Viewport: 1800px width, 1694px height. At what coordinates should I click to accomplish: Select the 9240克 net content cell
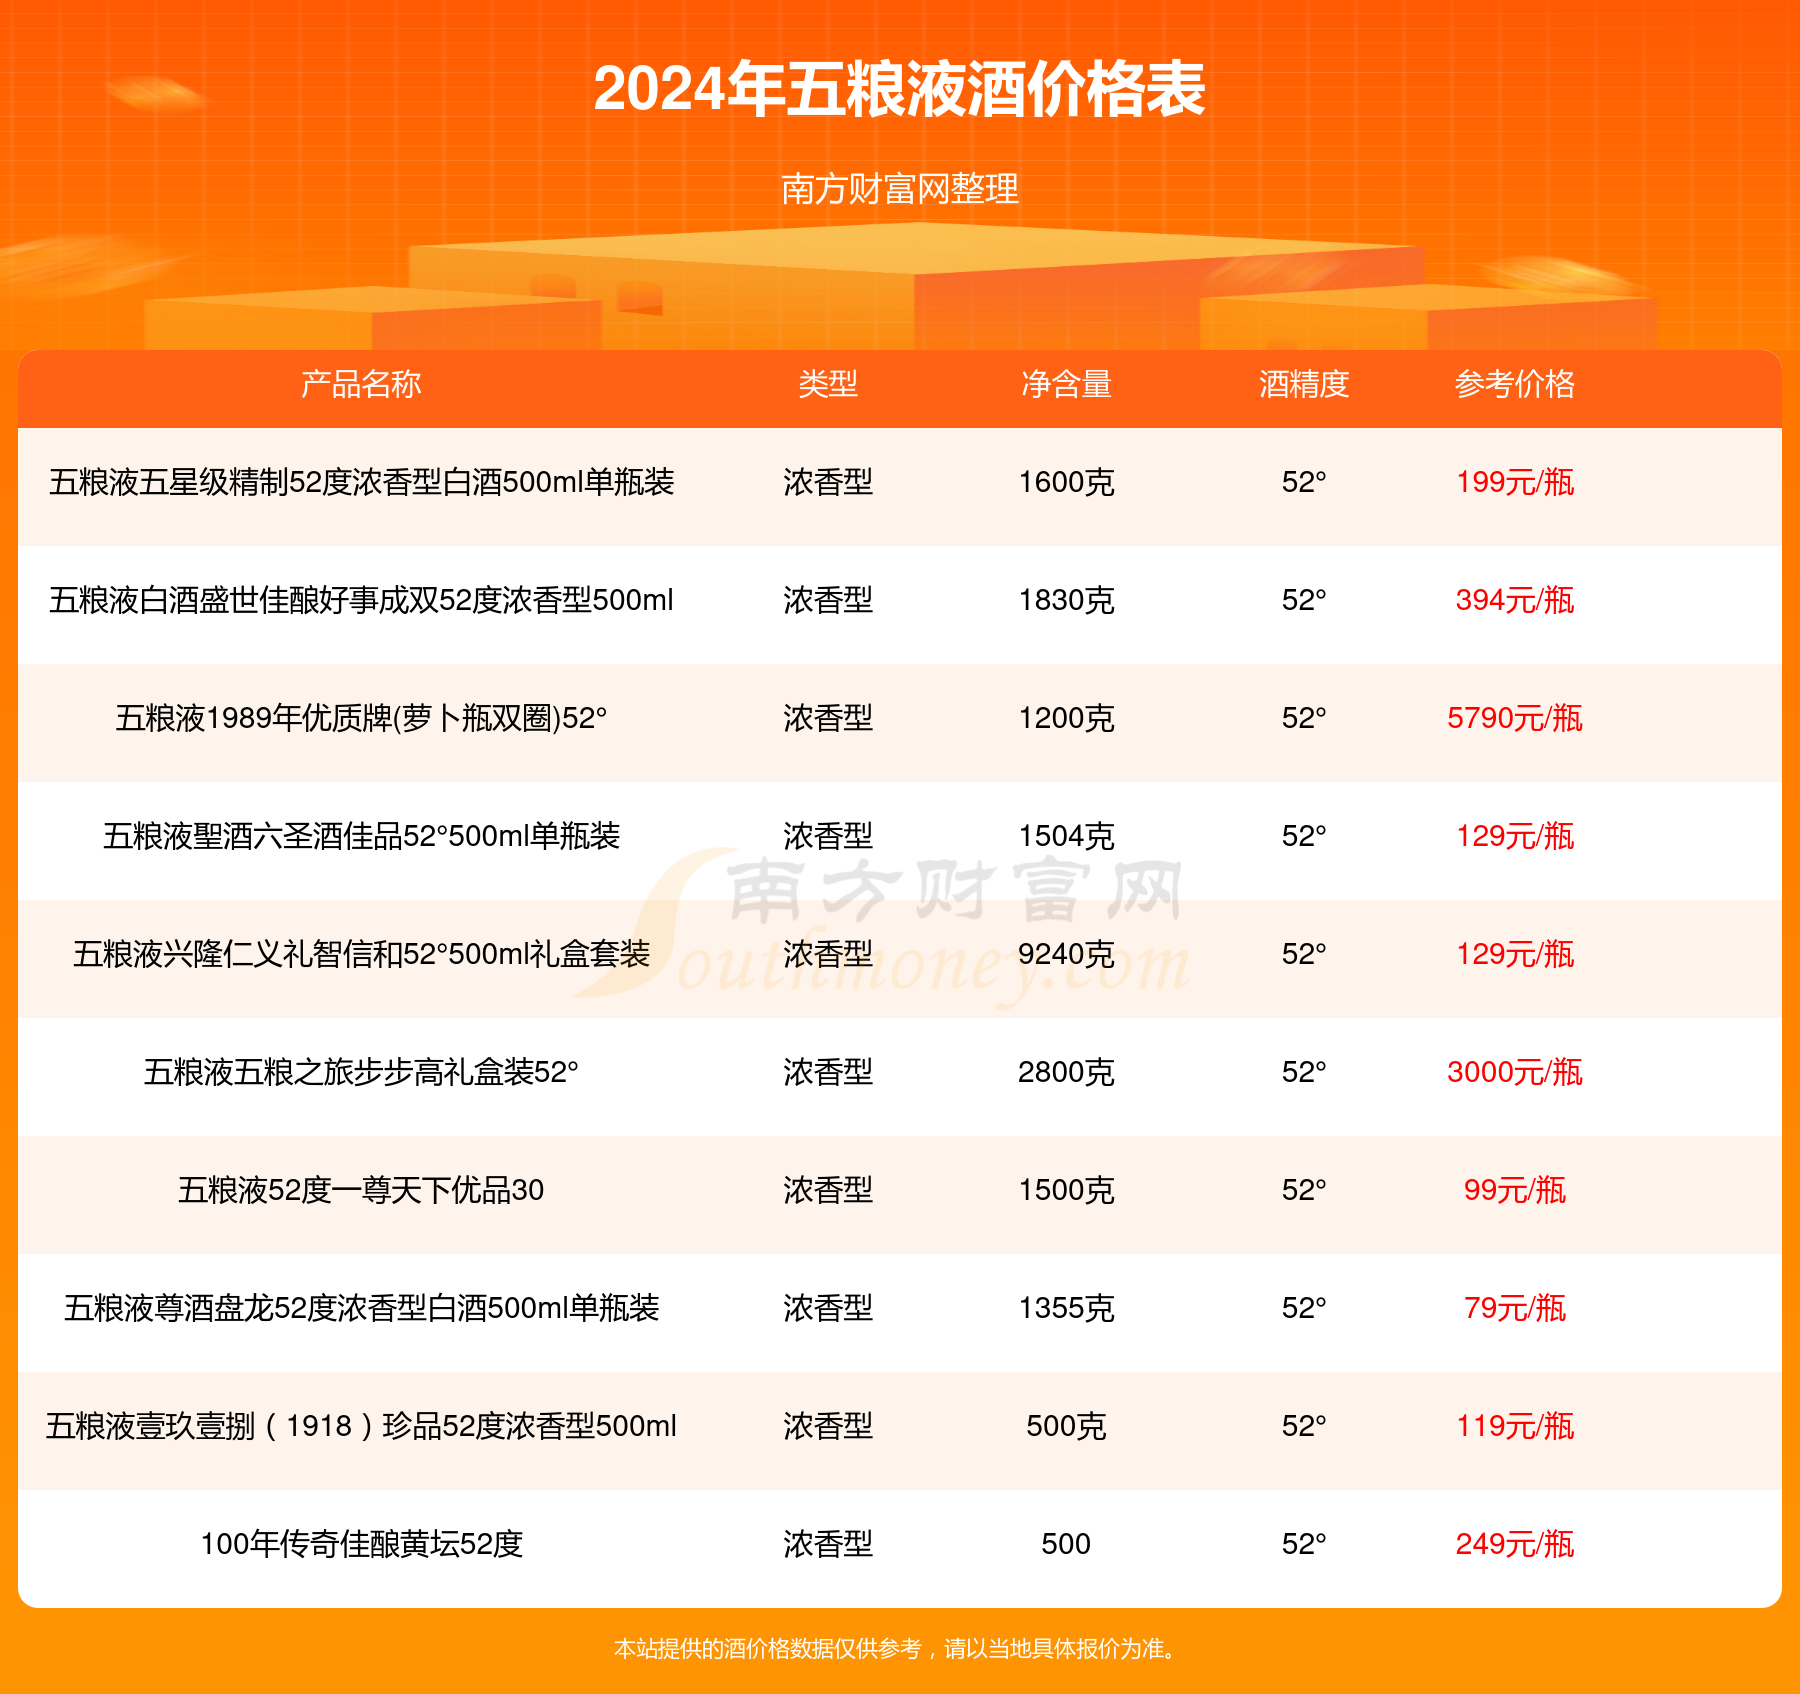pos(1066,954)
